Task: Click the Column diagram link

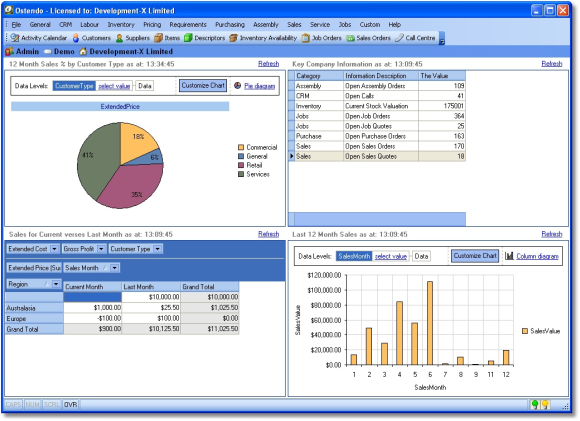Action: [x=537, y=256]
